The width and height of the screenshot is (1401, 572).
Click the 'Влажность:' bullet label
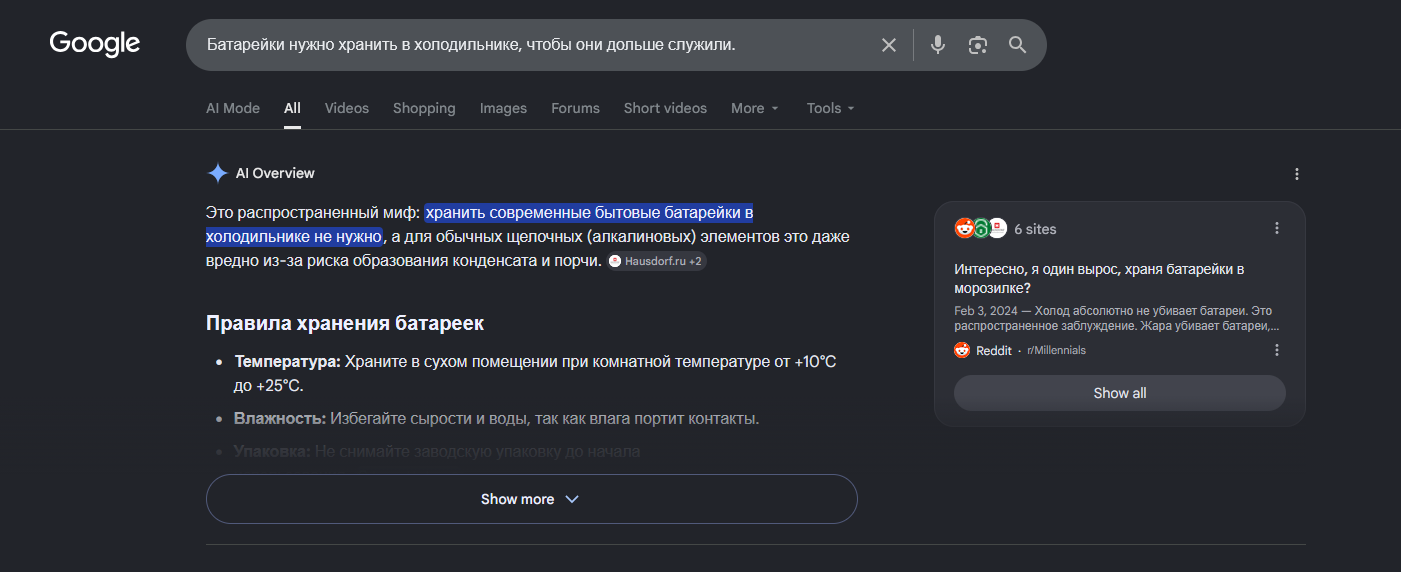coord(280,418)
